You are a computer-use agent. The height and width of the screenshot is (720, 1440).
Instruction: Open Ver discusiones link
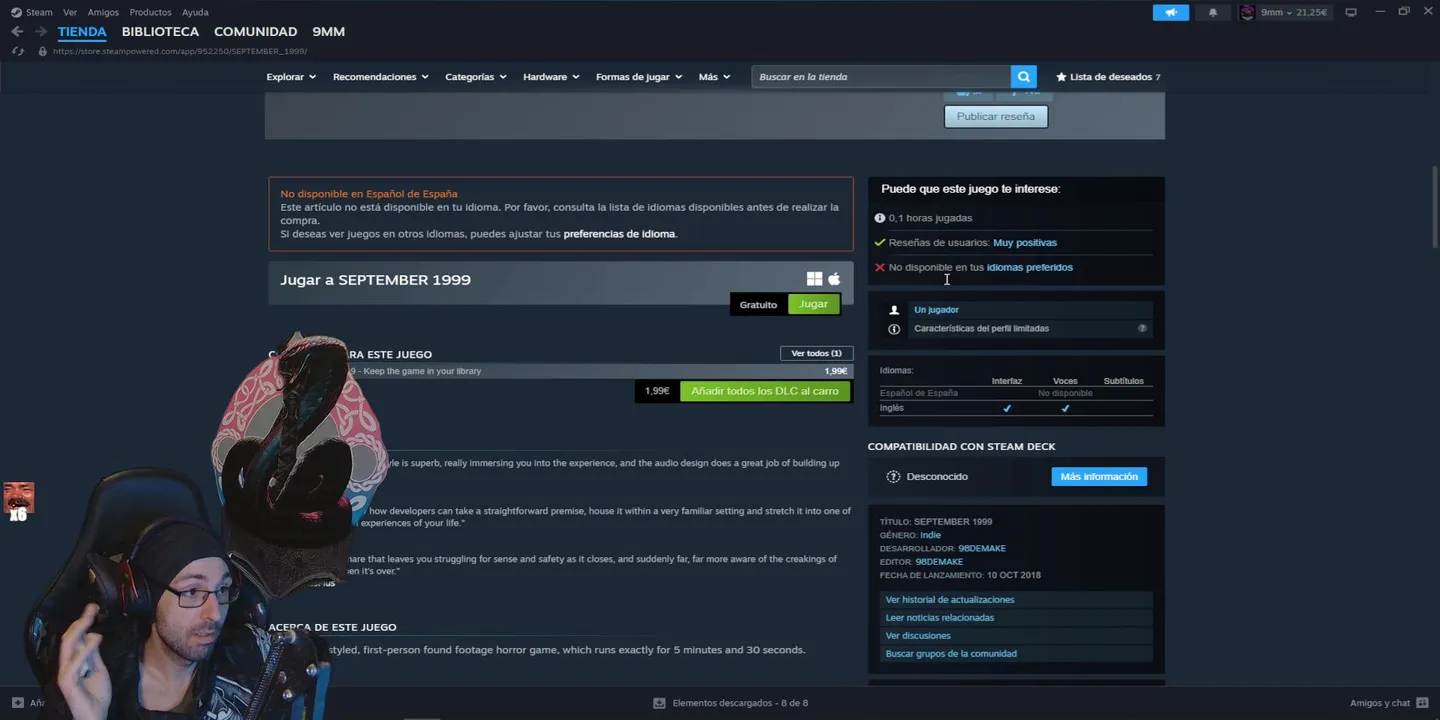click(918, 636)
